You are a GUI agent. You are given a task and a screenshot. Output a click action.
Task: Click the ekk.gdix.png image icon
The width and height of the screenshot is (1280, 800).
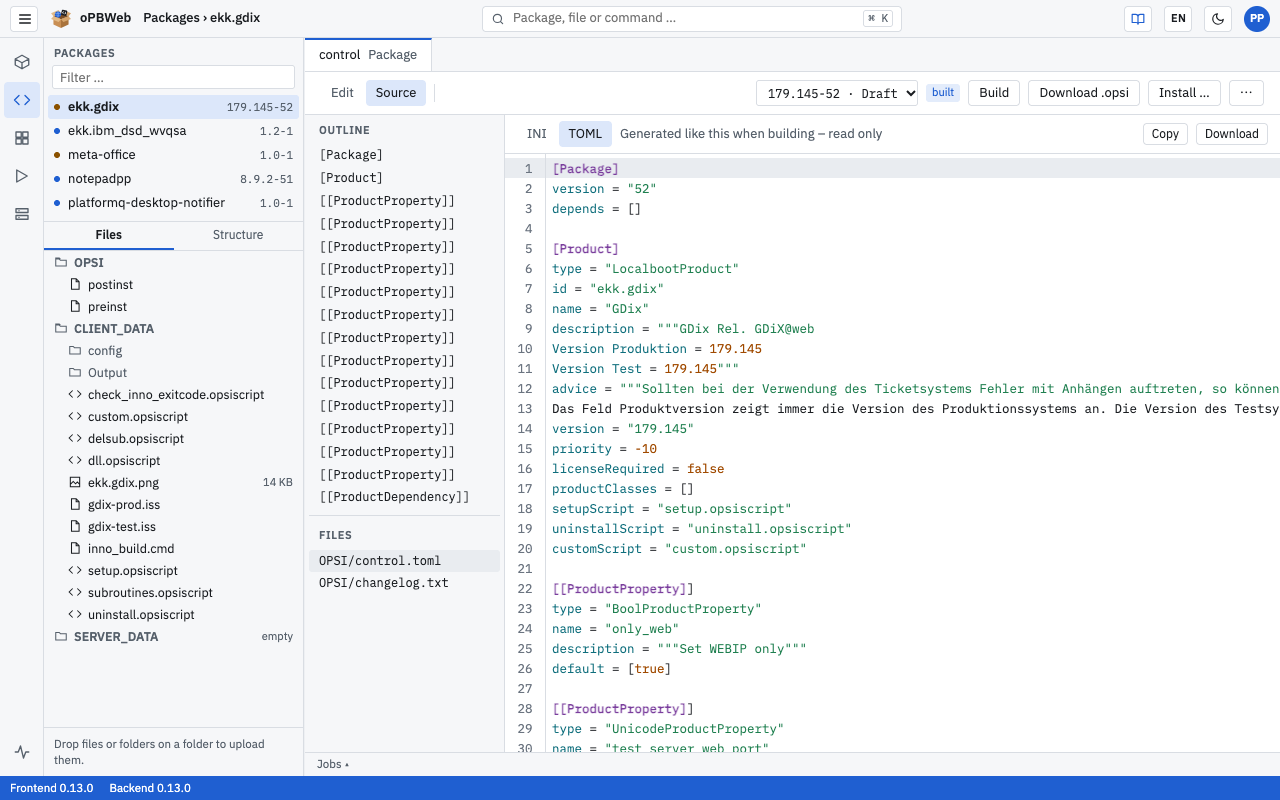pyautogui.click(x=75, y=483)
